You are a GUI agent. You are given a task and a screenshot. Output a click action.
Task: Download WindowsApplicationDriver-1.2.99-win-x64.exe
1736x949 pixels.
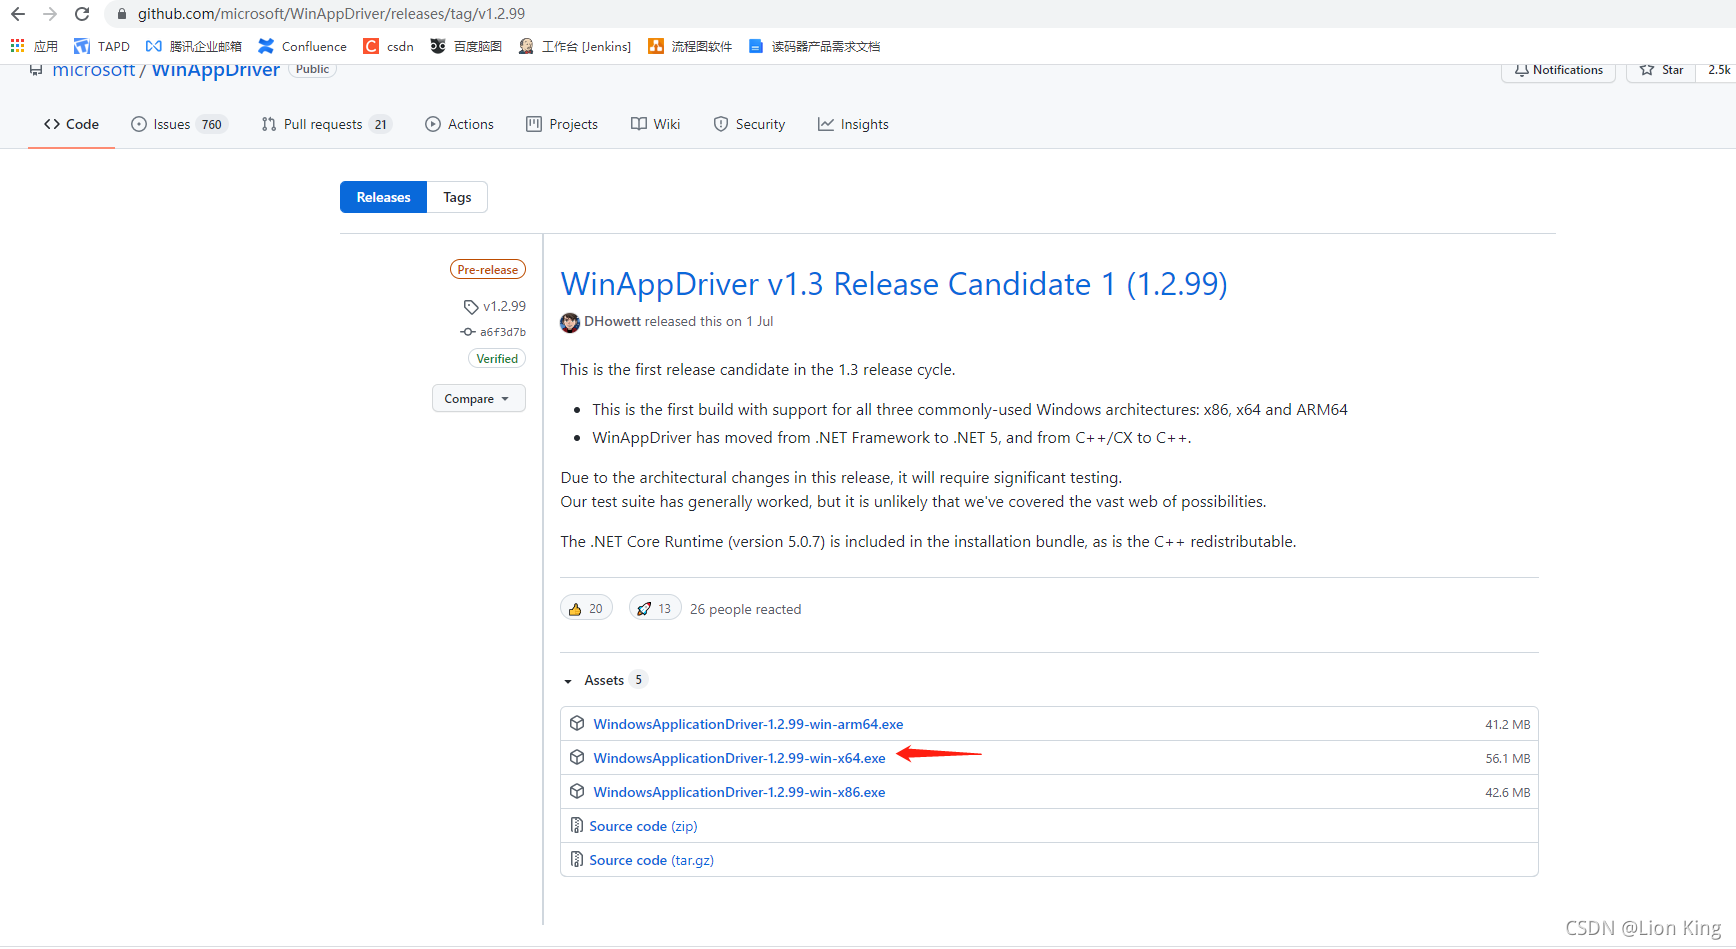coord(739,758)
